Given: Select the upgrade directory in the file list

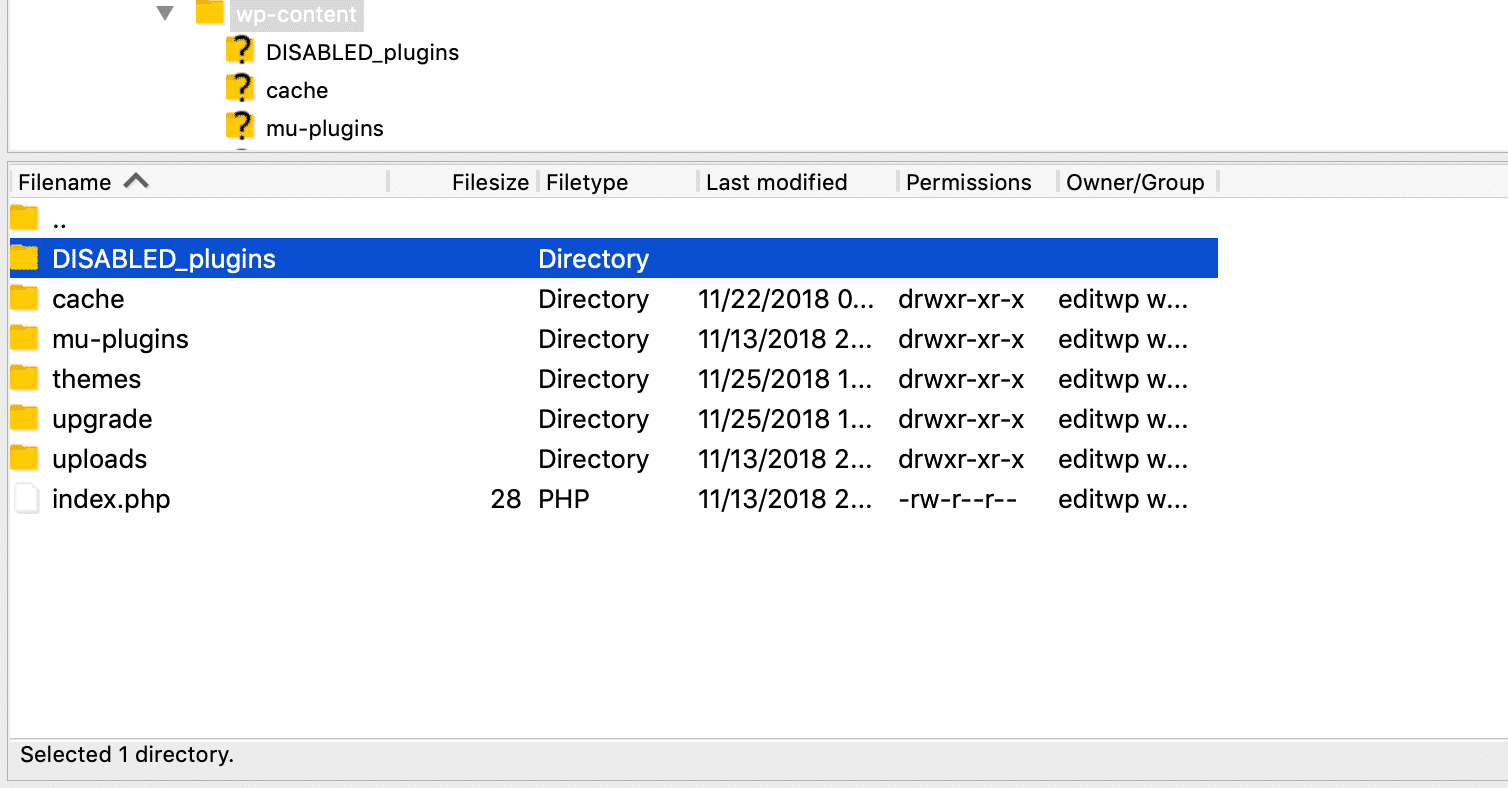Looking at the screenshot, I should click(101, 418).
